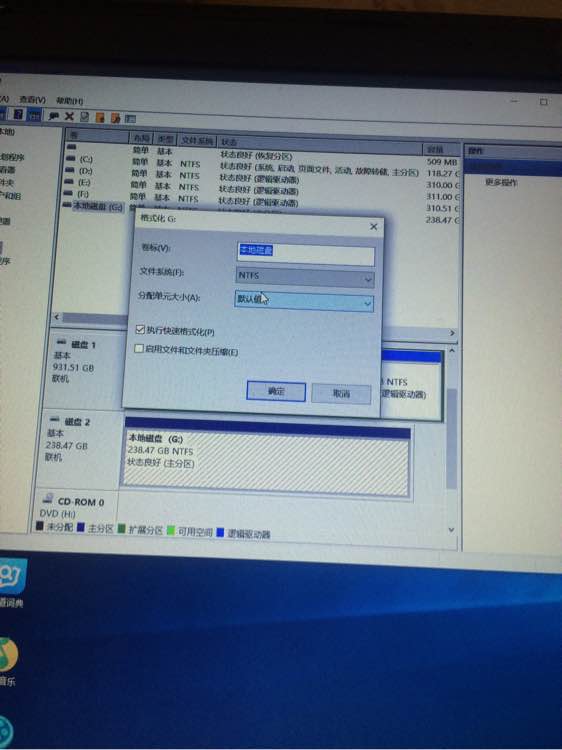
Task: Click the blue question mark help icon
Action: click(x=18, y=114)
